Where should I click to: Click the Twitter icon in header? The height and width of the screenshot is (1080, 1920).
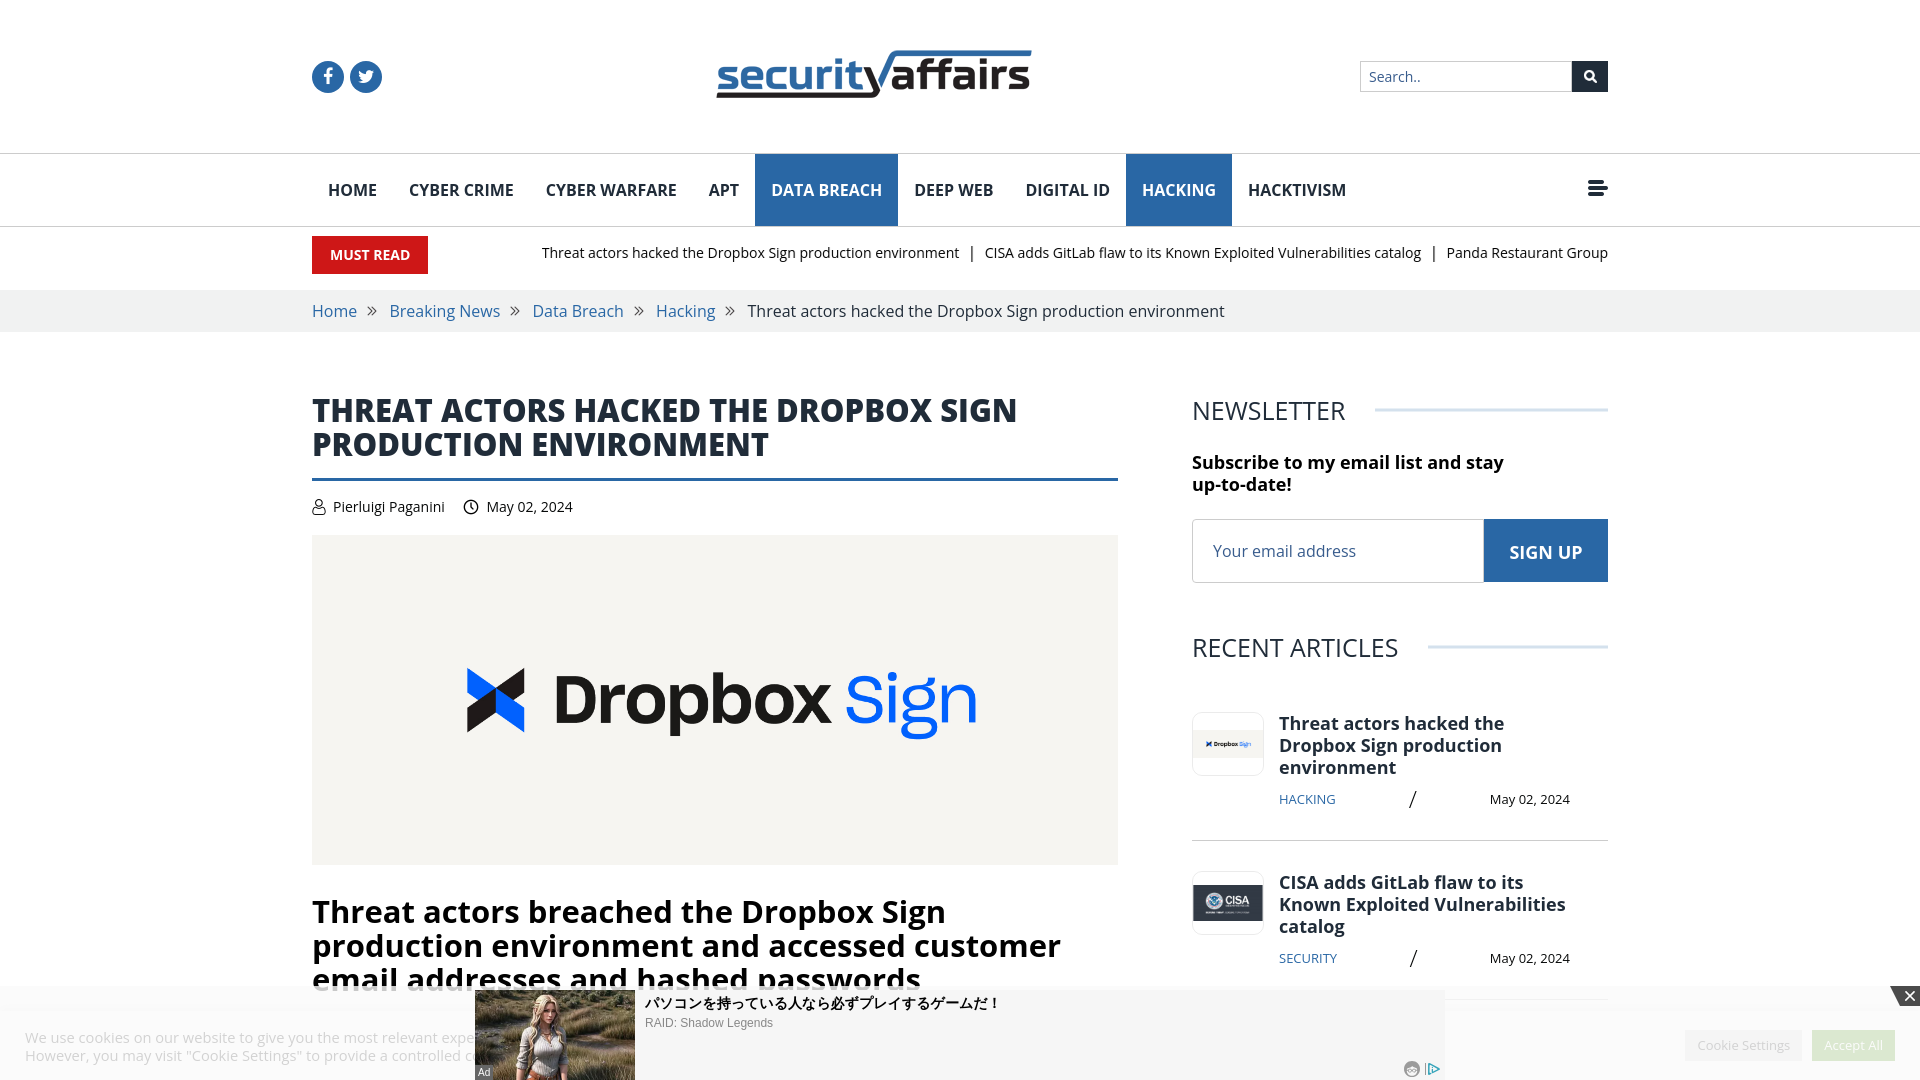pyautogui.click(x=365, y=76)
